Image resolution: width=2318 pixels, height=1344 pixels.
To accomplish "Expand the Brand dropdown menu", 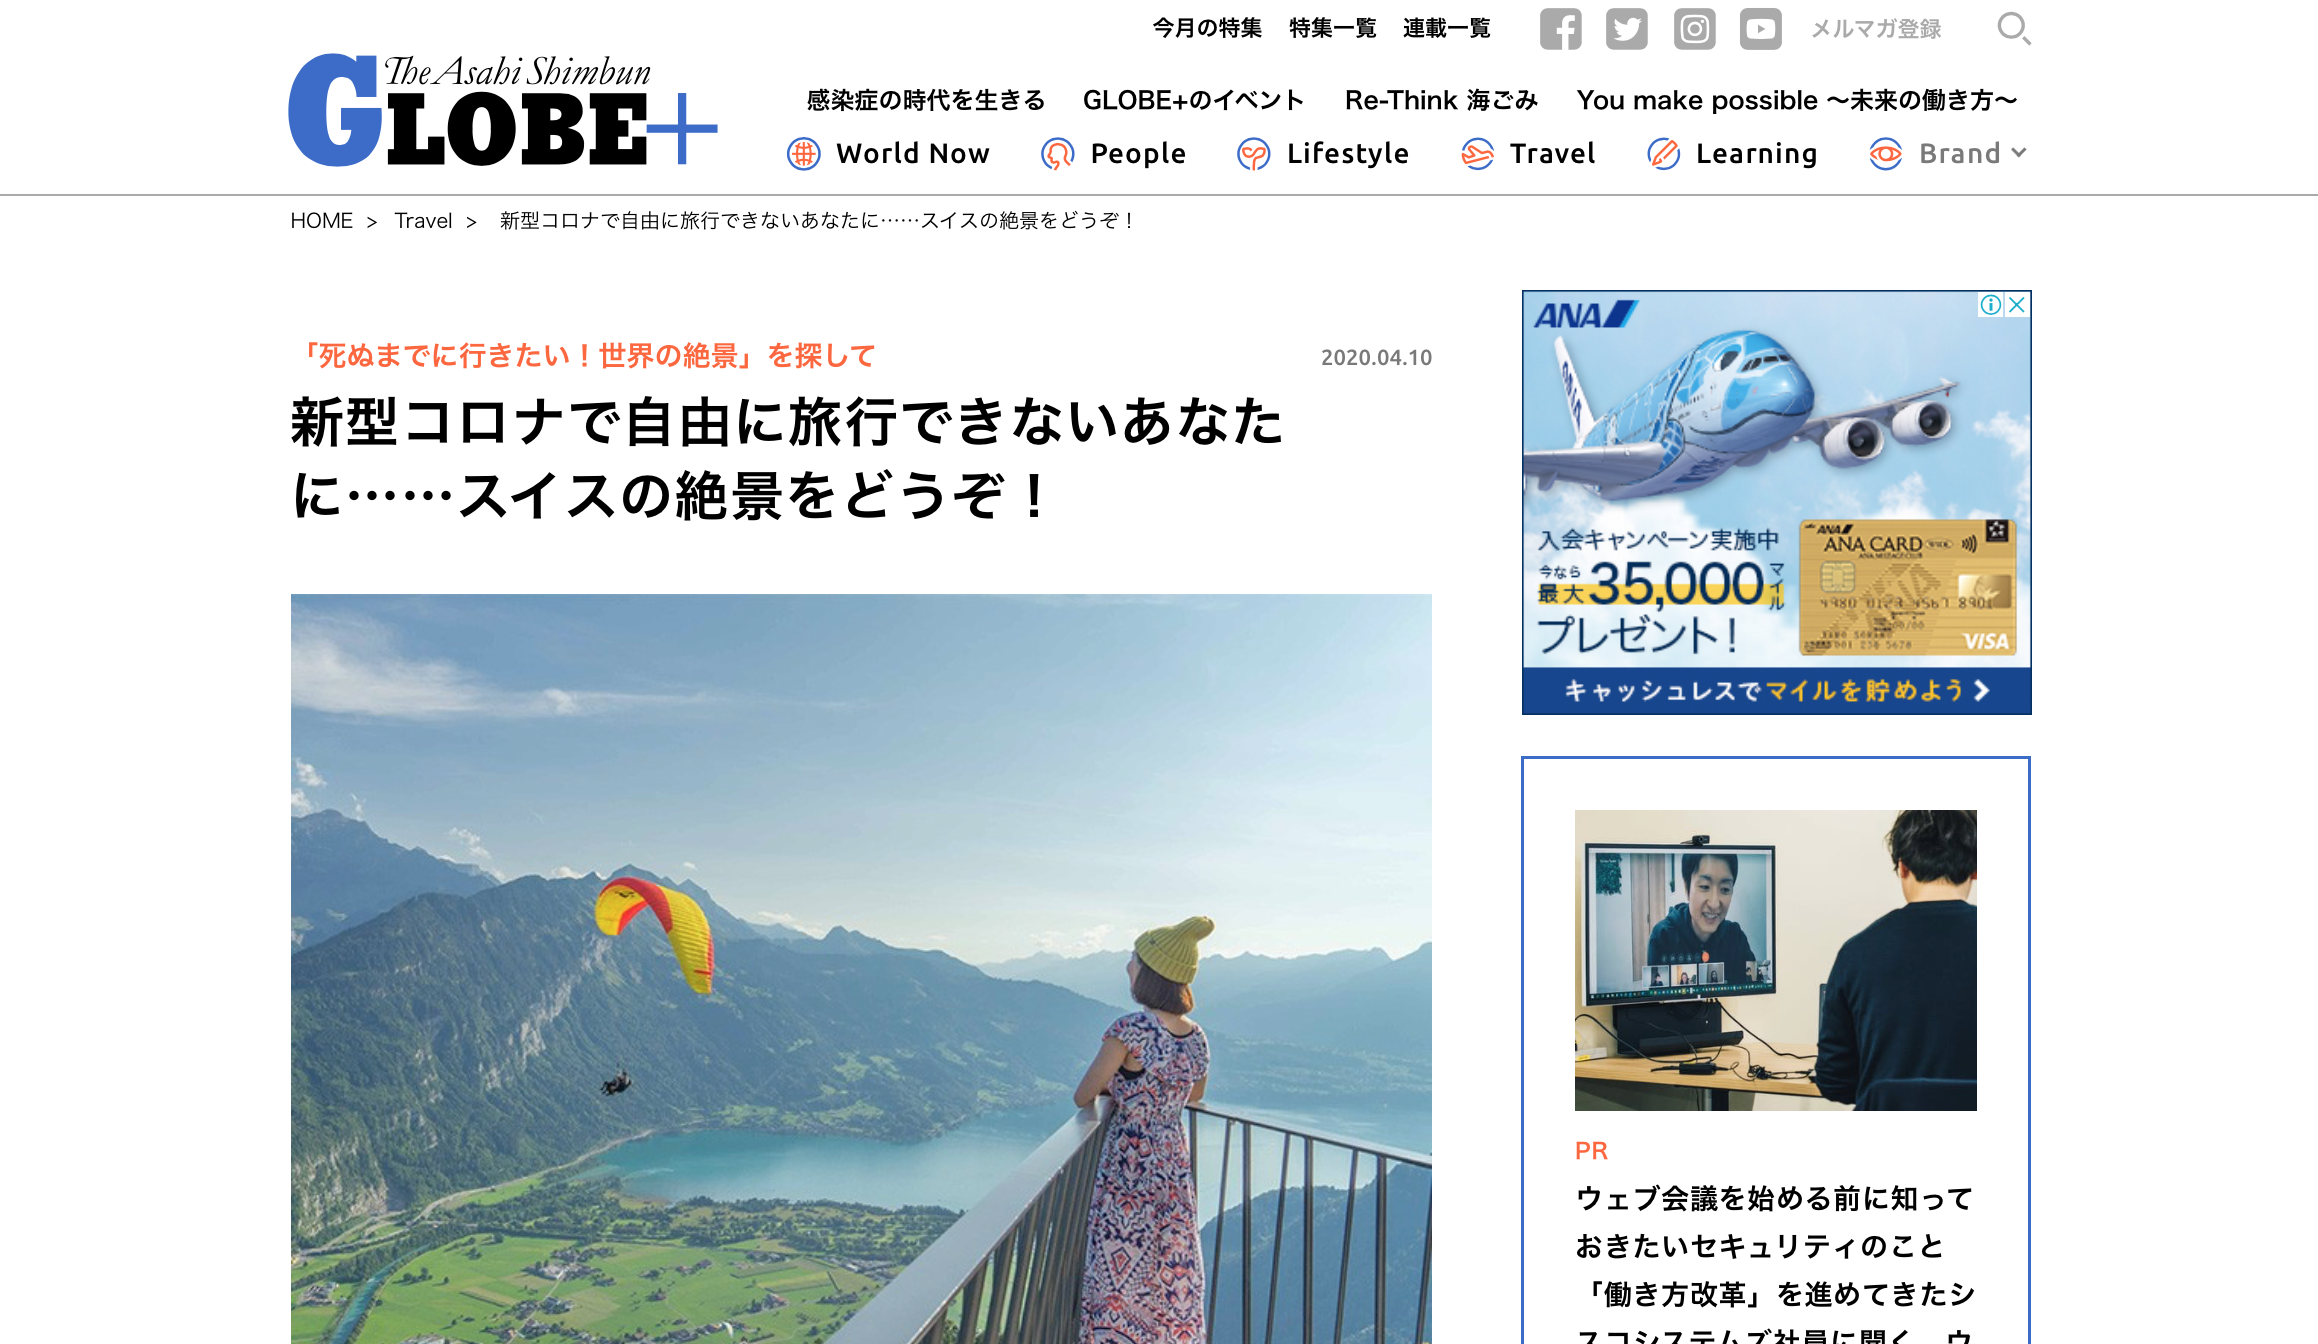I will click(x=1948, y=153).
